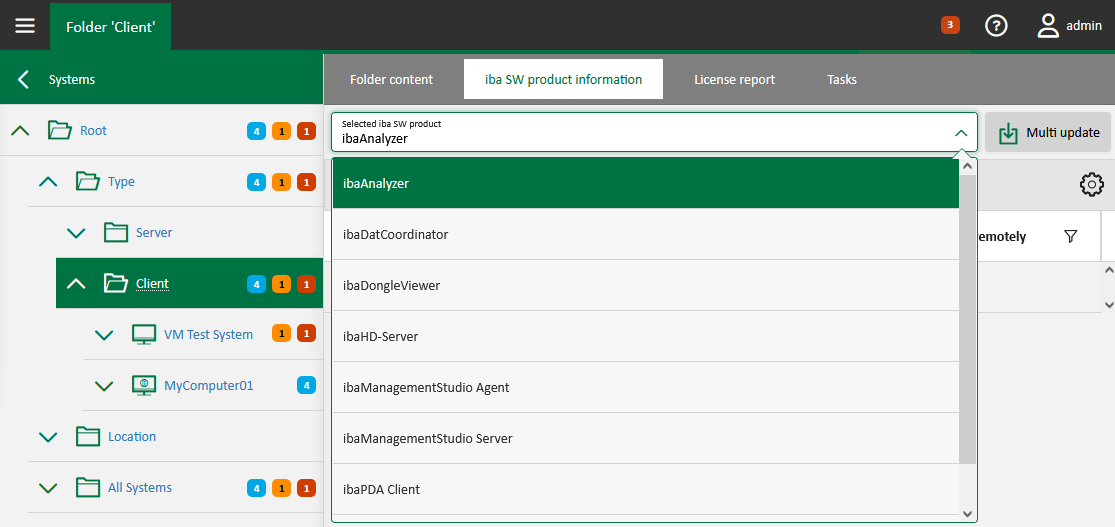Click the All Systems folder icon

click(88, 487)
